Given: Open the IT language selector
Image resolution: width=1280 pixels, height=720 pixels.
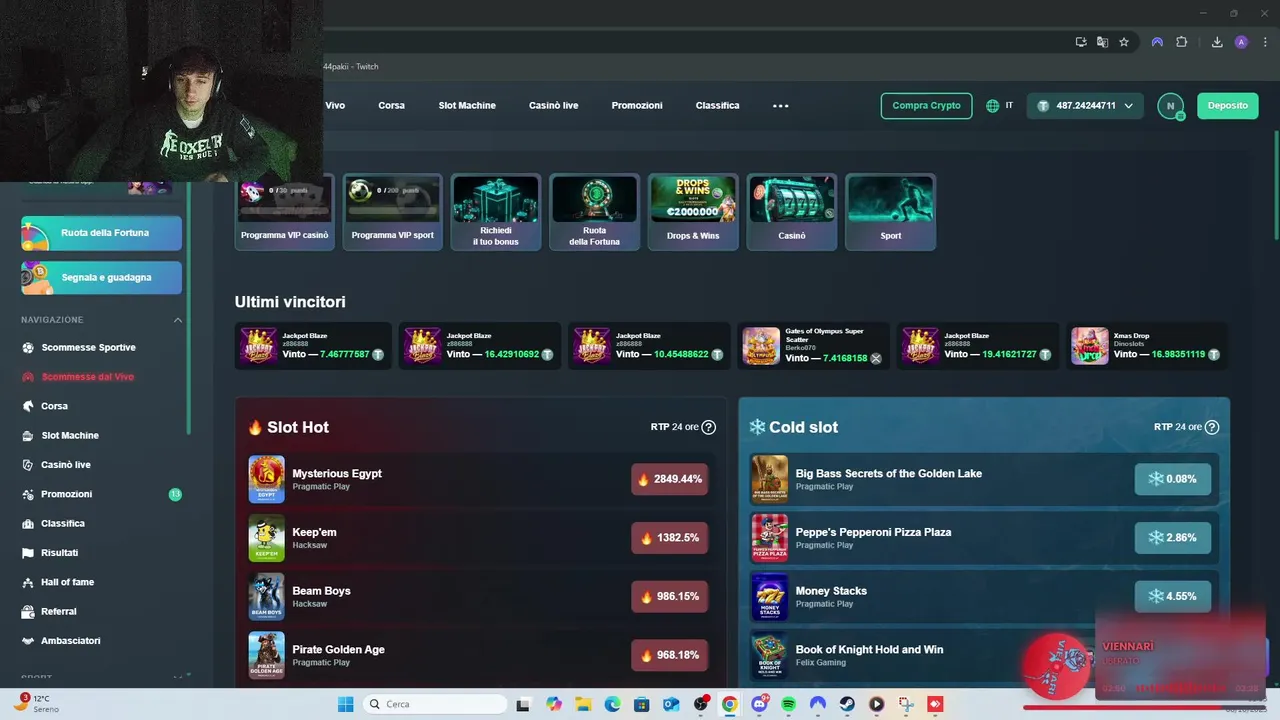Looking at the screenshot, I should [x=999, y=106].
